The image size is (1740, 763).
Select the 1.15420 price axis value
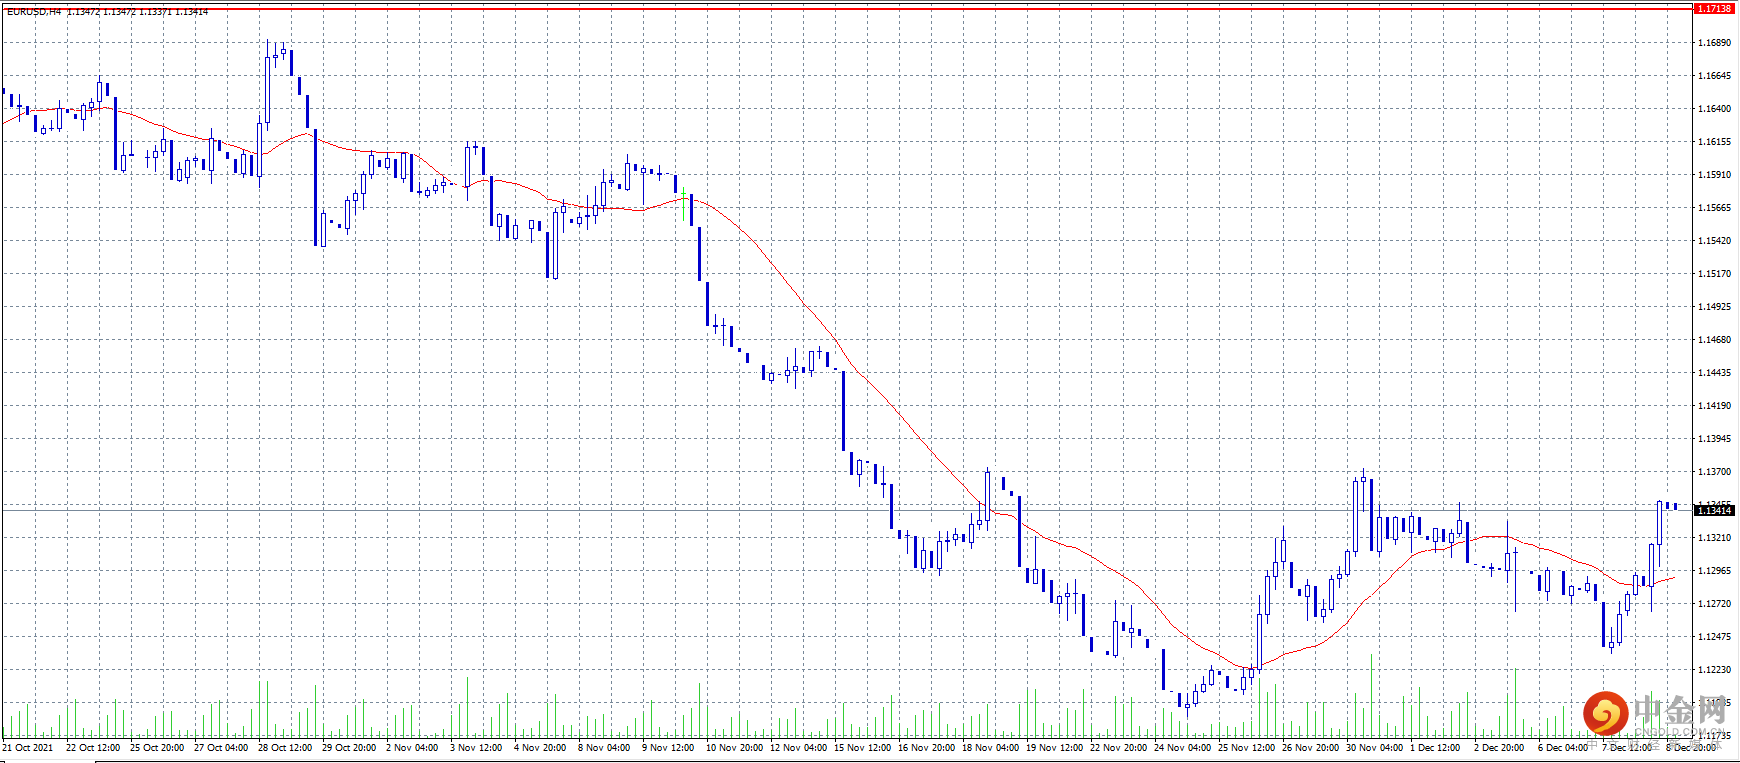(x=1714, y=241)
